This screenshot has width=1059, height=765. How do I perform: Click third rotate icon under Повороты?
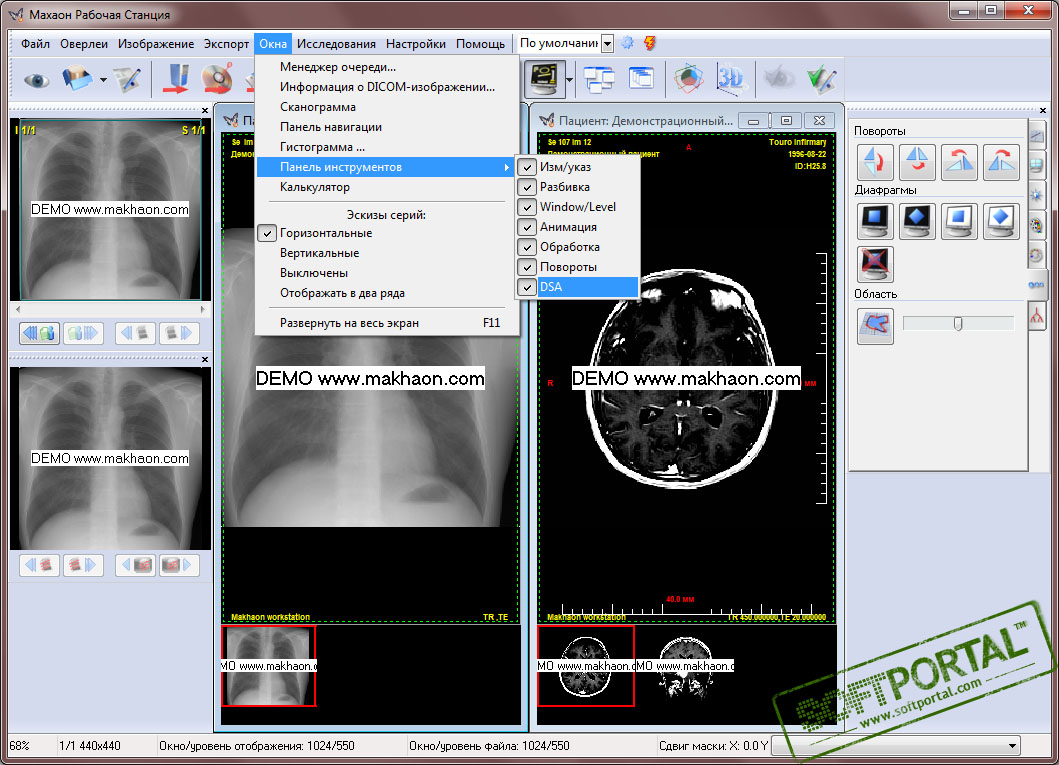[959, 162]
